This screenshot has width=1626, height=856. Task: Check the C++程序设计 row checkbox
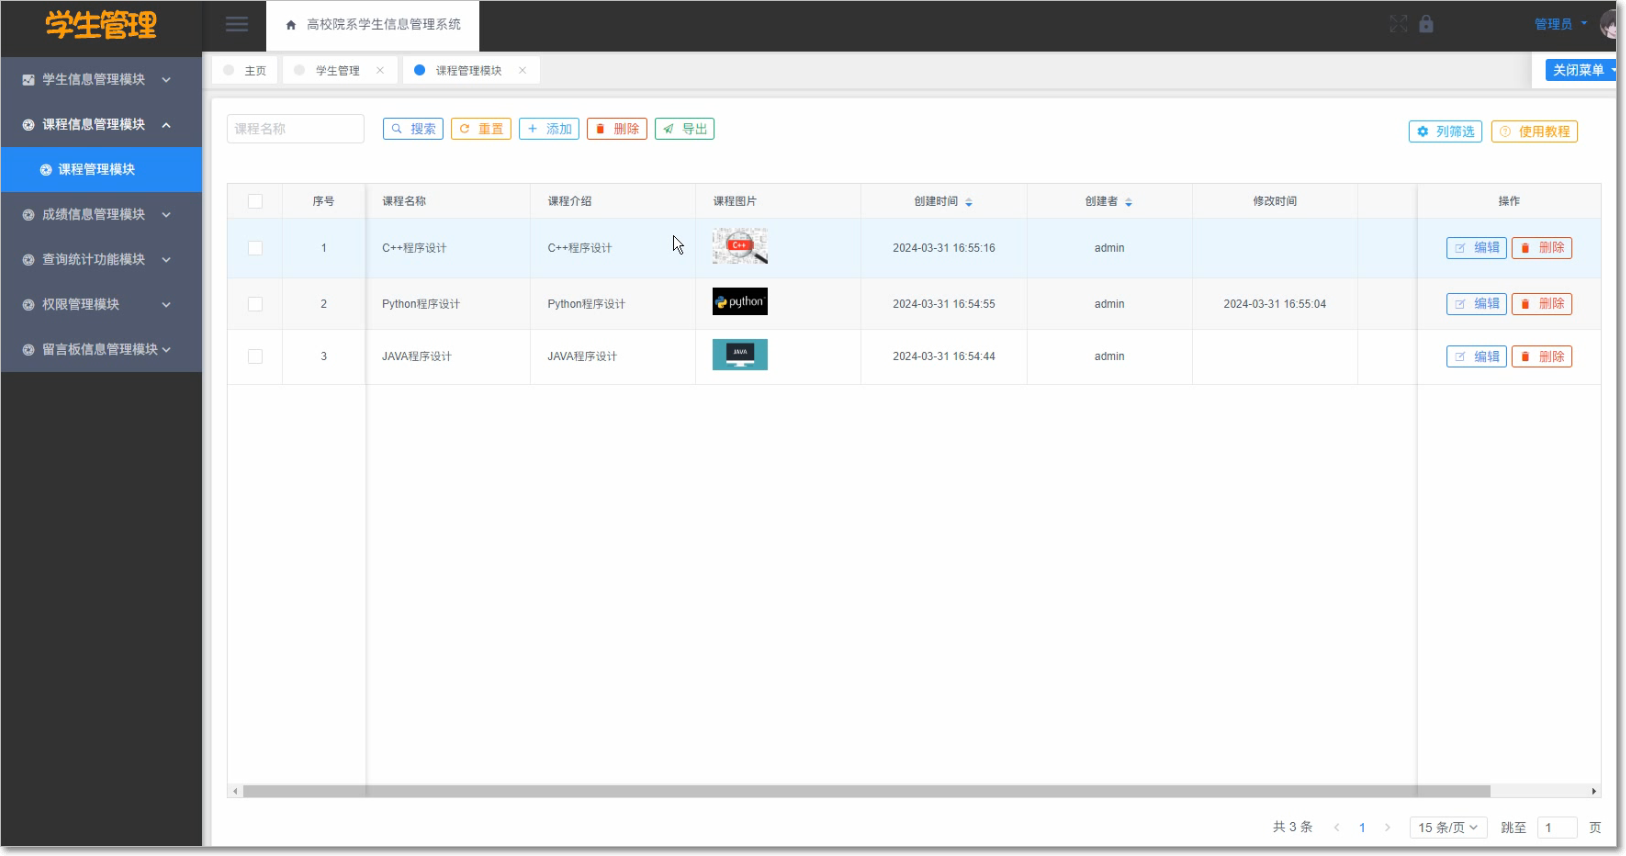point(255,248)
